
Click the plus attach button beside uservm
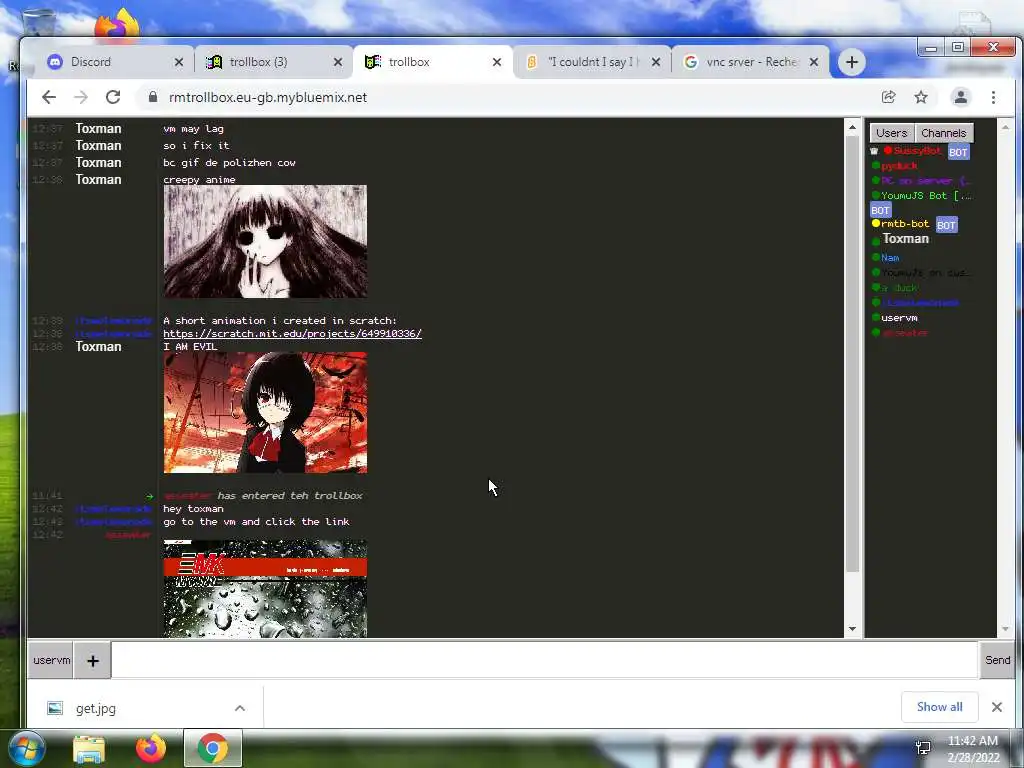93,661
